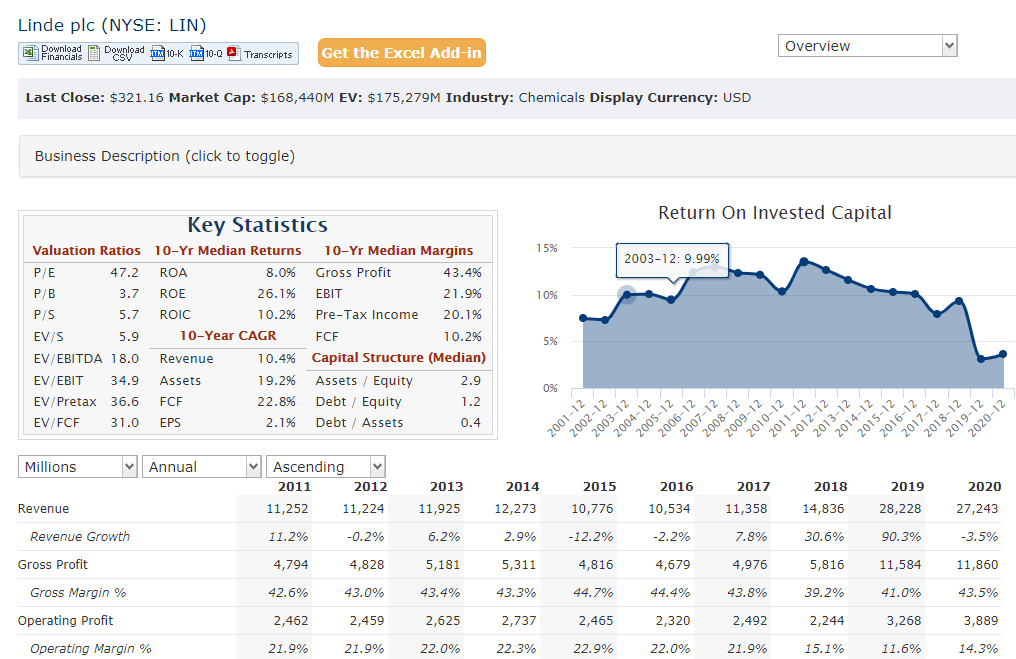Click the Revenue row label
The width and height of the screenshot is (1016, 659).
(43, 509)
